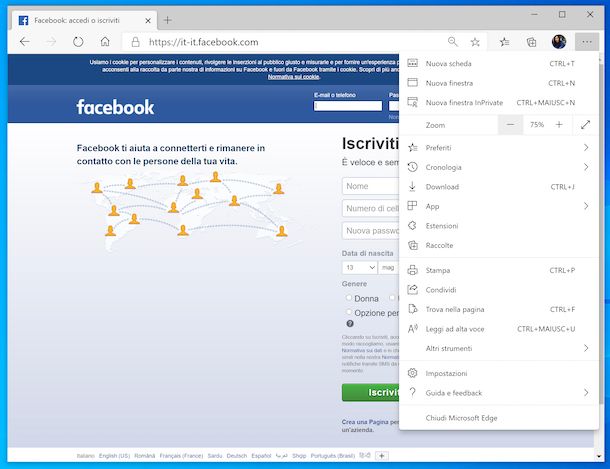Image resolution: width=610 pixels, height=469 pixels.
Task: Choose Chiudi Microsoft Edge
Action: (x=499, y=418)
